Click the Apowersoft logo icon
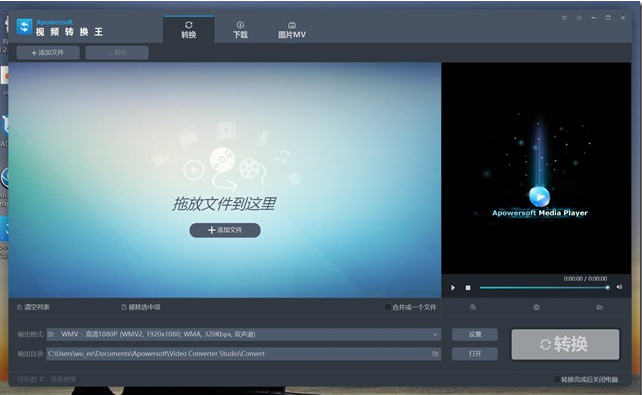 click(x=24, y=27)
